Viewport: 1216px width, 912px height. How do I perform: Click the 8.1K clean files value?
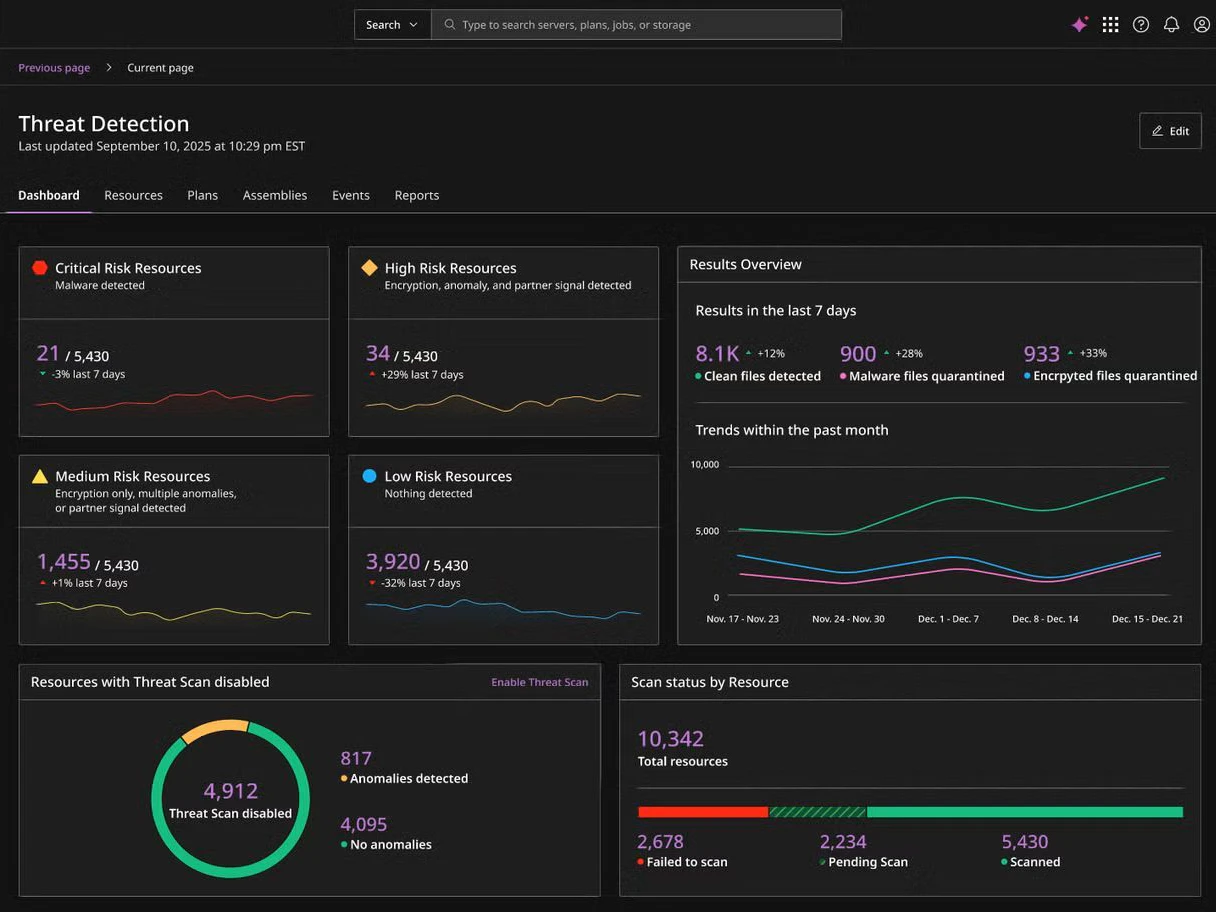pyautogui.click(x=717, y=354)
